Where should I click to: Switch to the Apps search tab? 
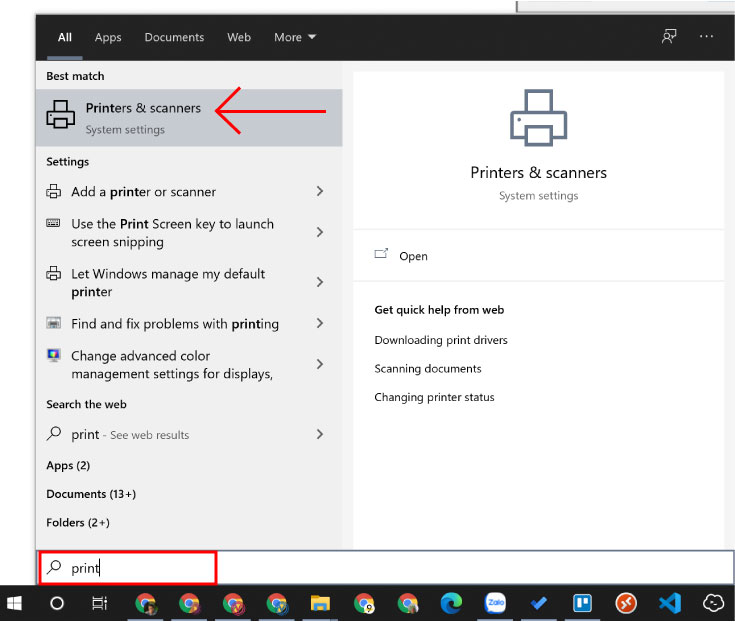[108, 37]
